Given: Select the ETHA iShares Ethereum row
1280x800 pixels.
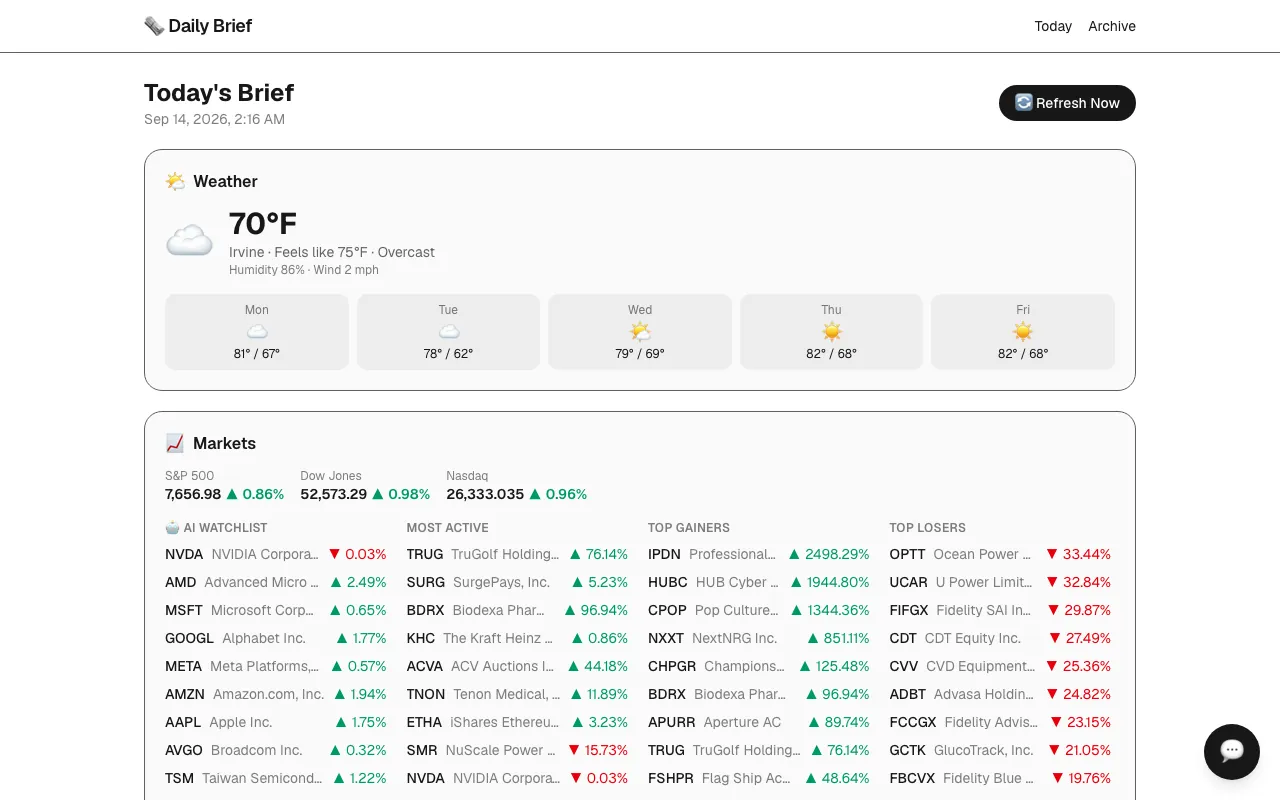Looking at the screenshot, I should [517, 722].
